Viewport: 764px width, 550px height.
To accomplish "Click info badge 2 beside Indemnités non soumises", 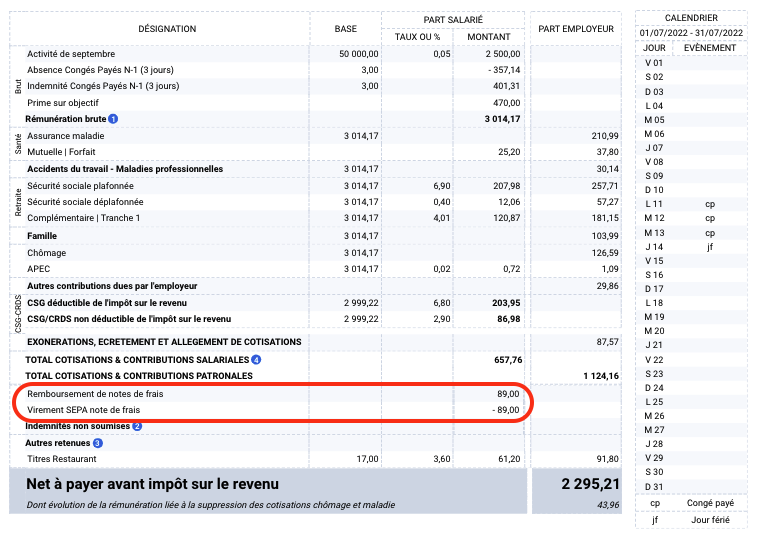I will (138, 426).
